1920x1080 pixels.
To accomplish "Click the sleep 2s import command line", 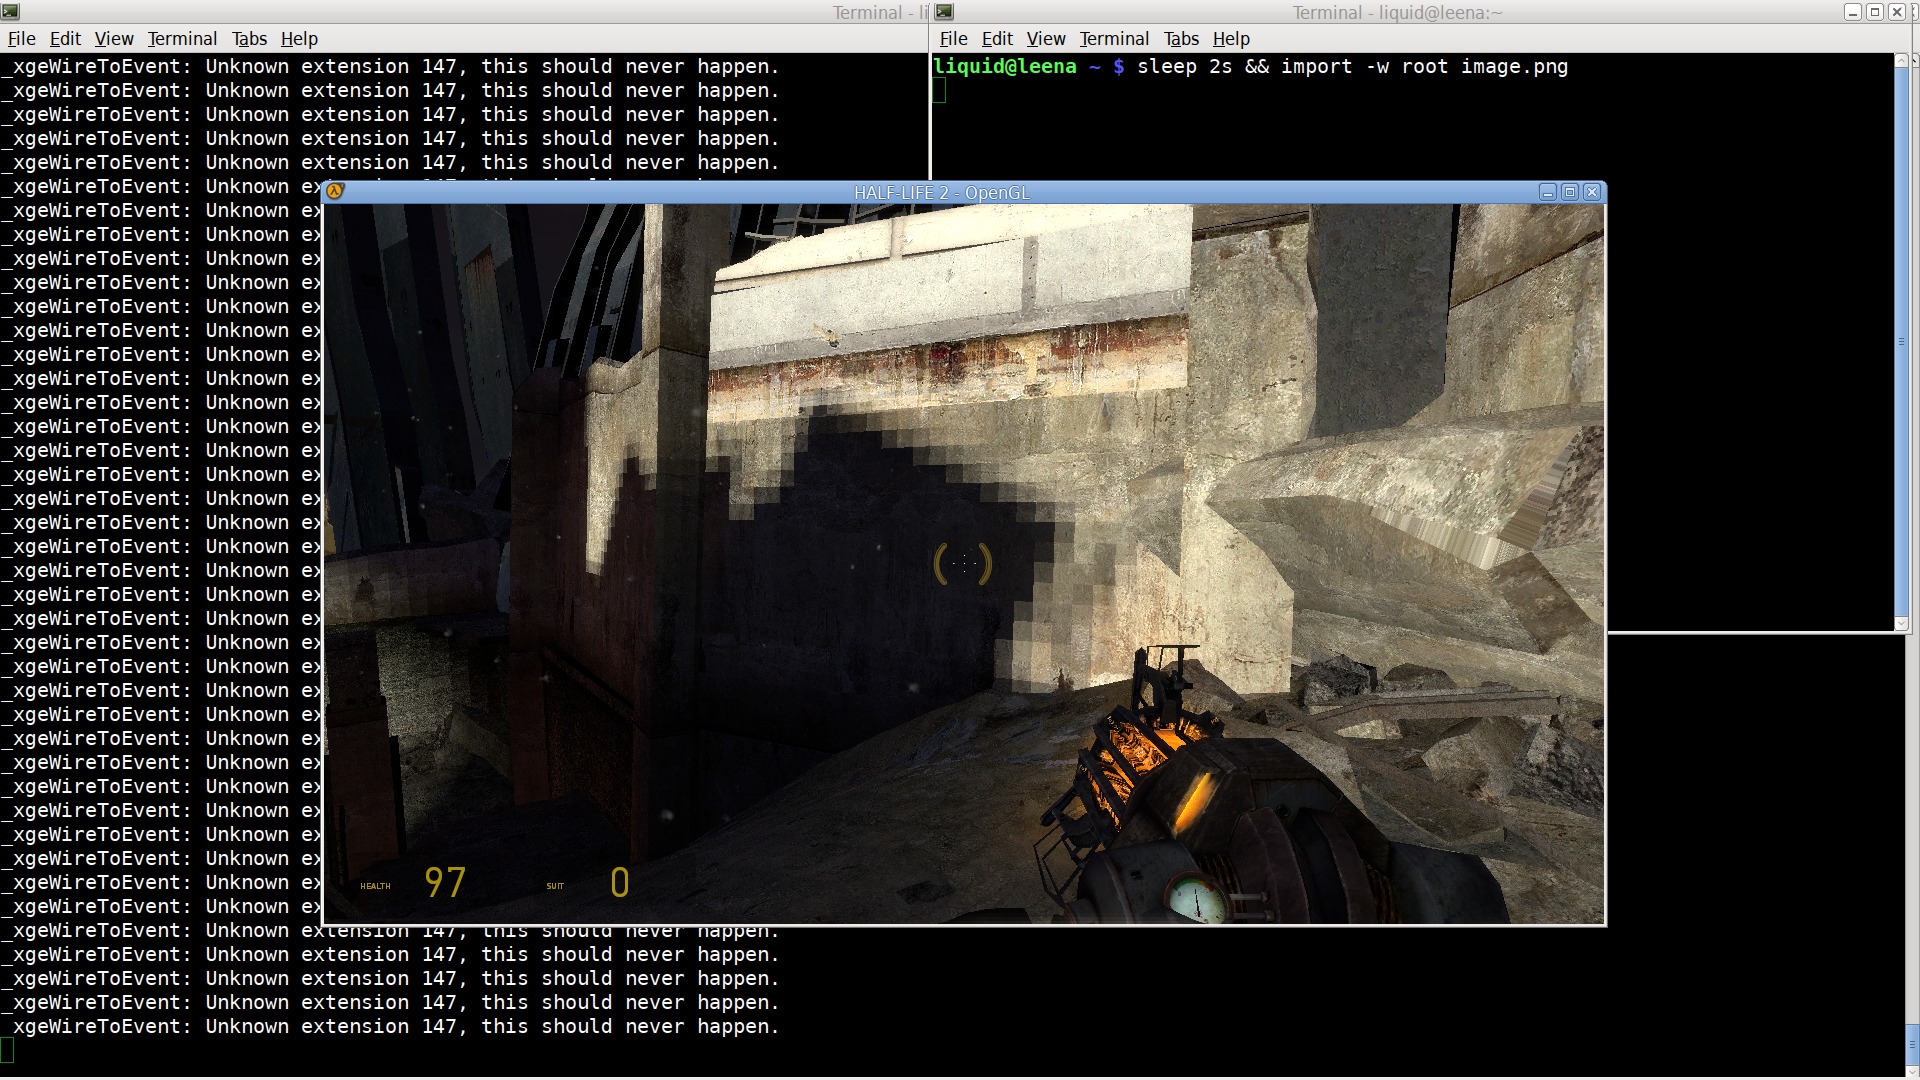I will point(1351,67).
